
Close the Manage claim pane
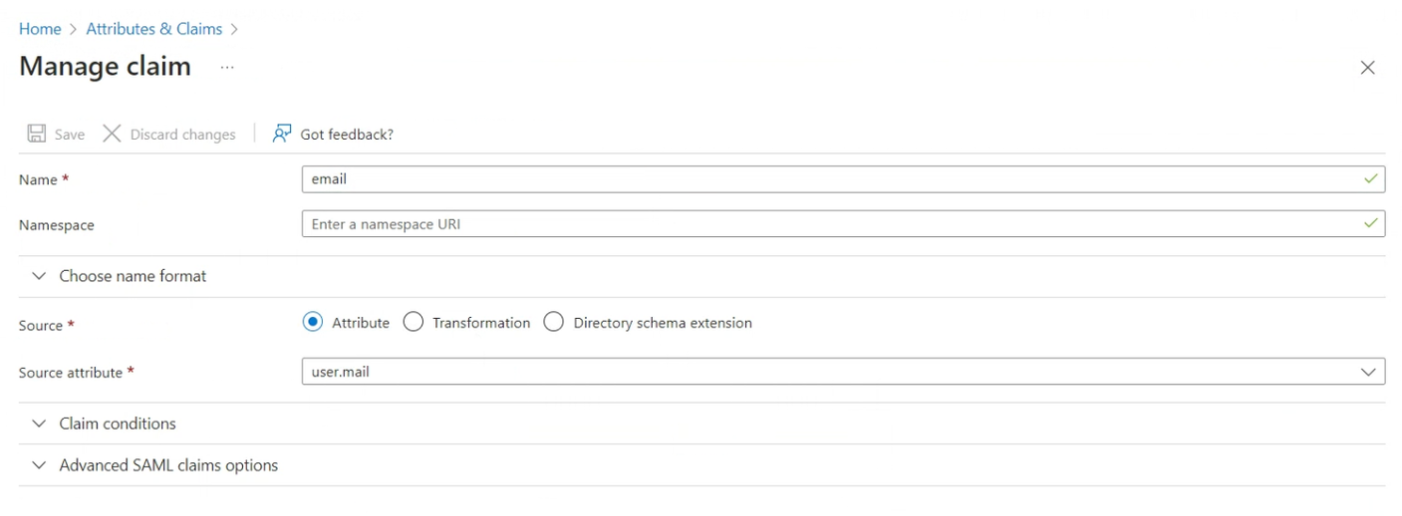(1367, 68)
